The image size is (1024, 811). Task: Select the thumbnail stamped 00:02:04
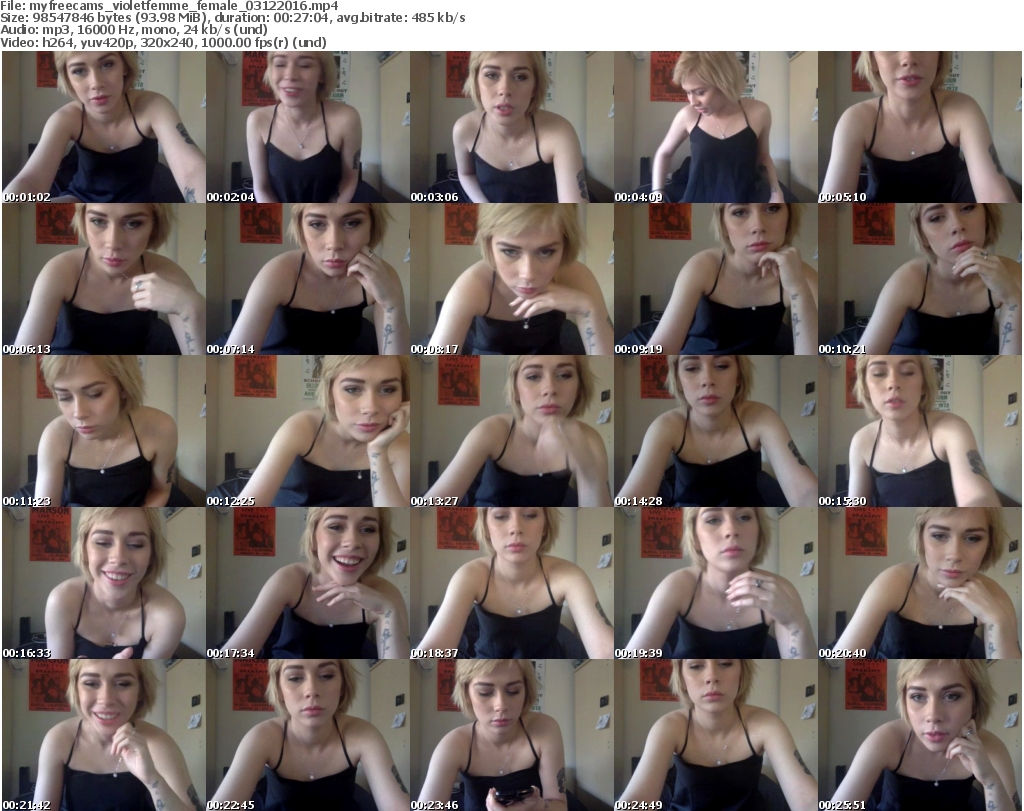pyautogui.click(x=308, y=127)
